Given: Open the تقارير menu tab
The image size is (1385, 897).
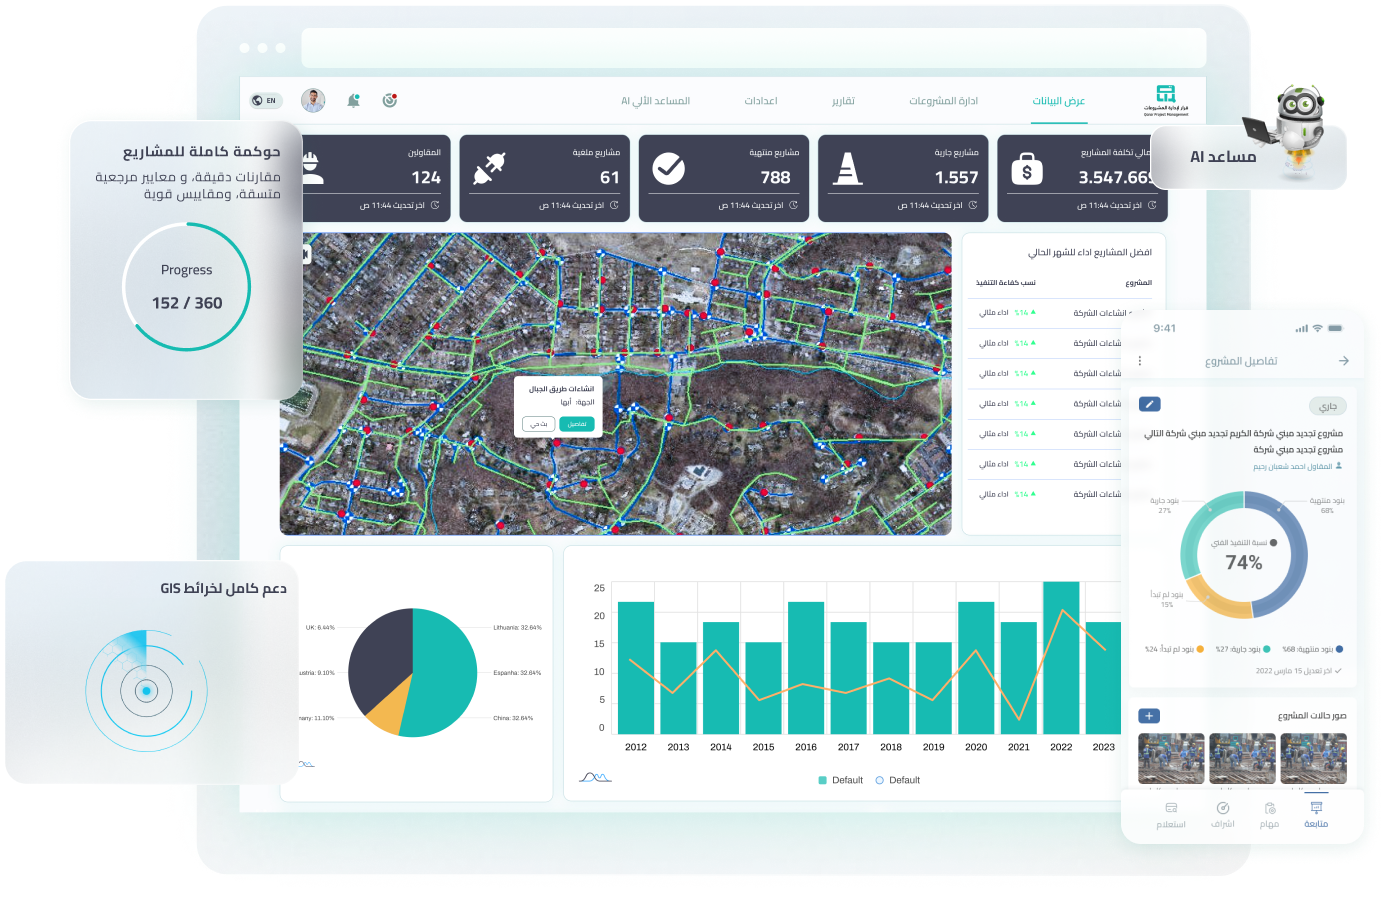Looking at the screenshot, I should [843, 101].
